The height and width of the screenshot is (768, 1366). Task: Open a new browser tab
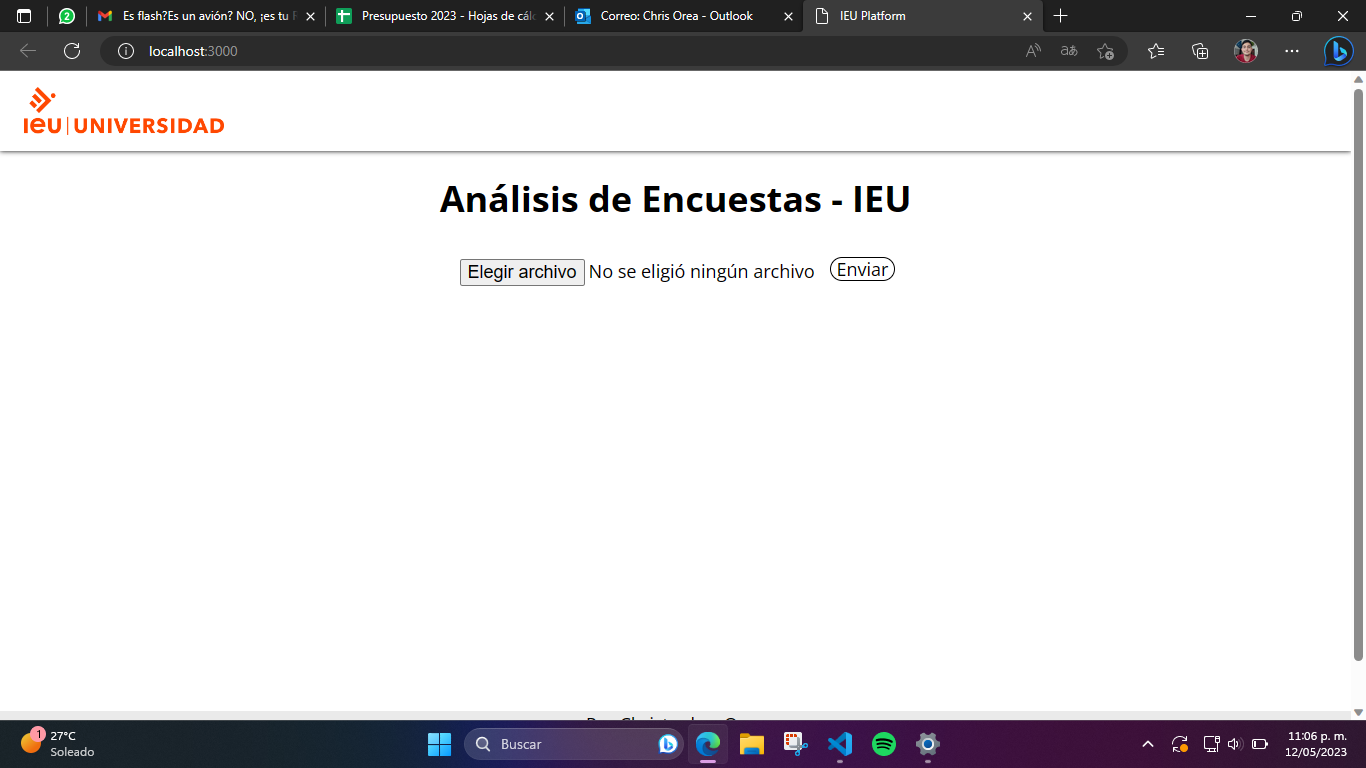pos(1061,16)
